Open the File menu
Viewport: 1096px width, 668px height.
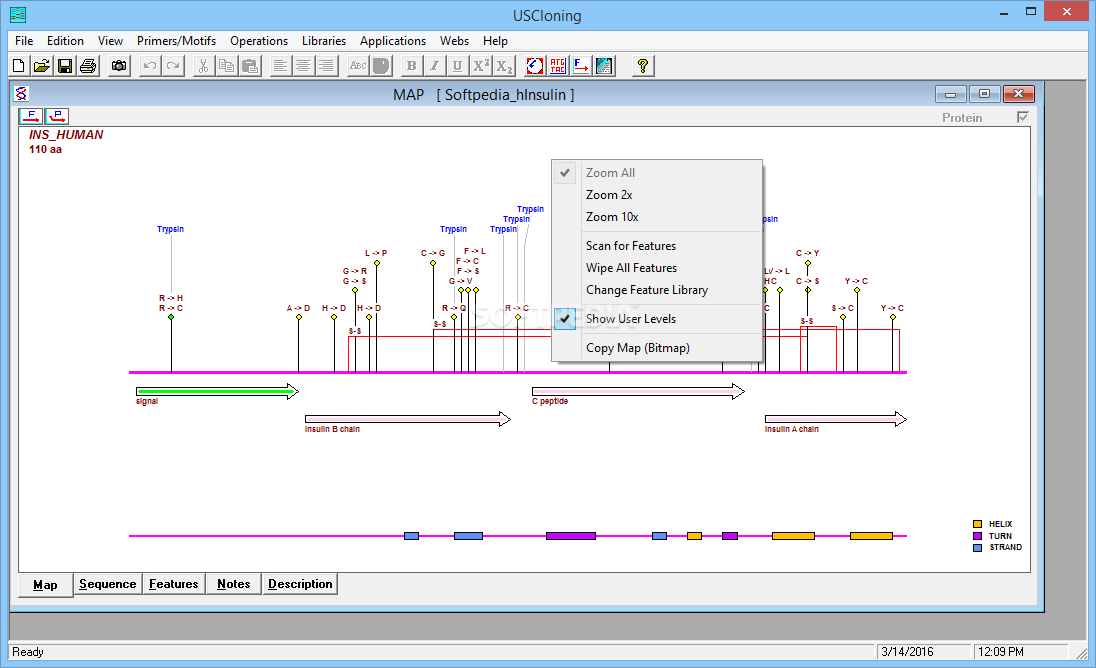(x=24, y=41)
